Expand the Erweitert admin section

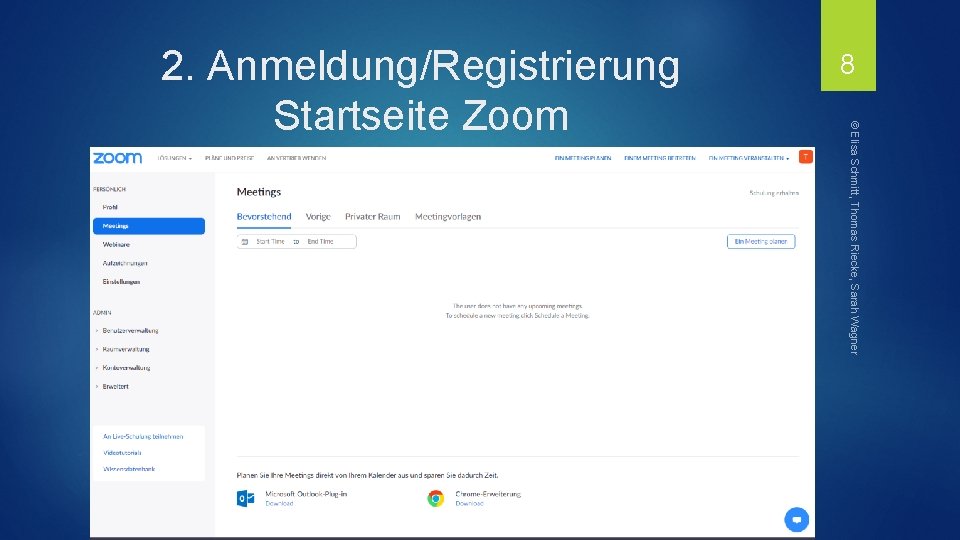(112, 386)
